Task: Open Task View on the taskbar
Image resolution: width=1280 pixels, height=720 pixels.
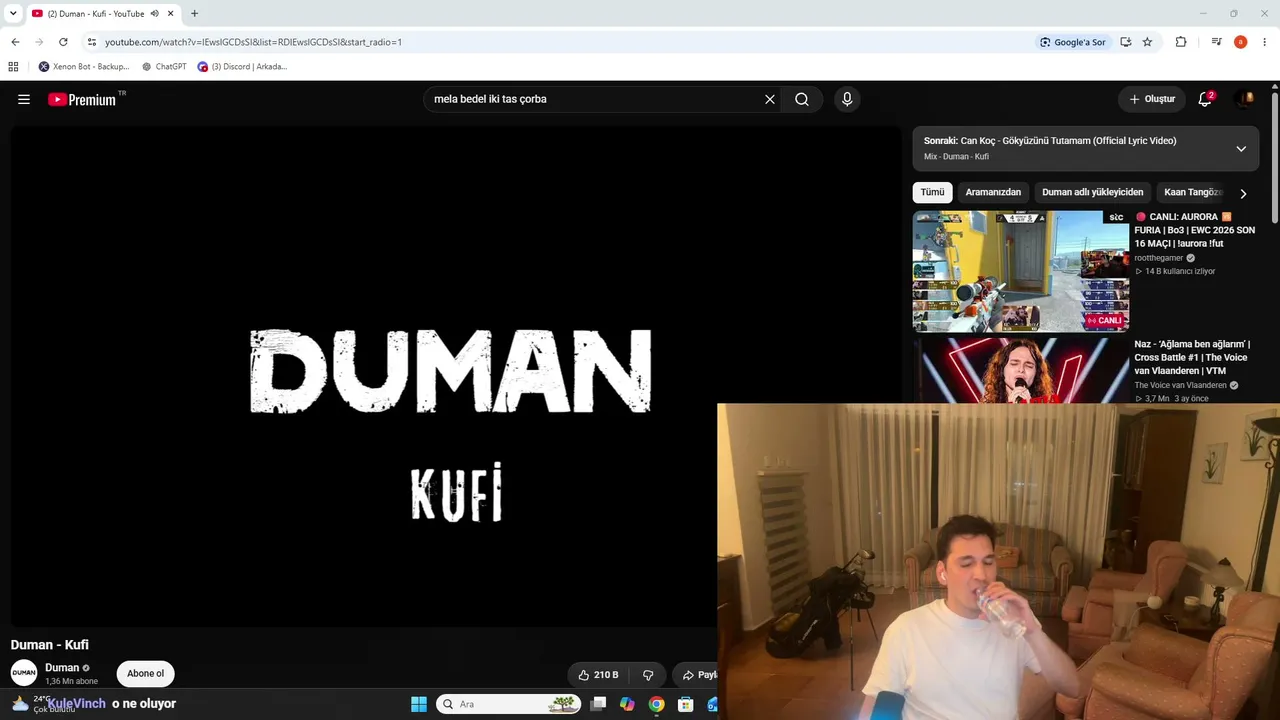Action: click(598, 704)
